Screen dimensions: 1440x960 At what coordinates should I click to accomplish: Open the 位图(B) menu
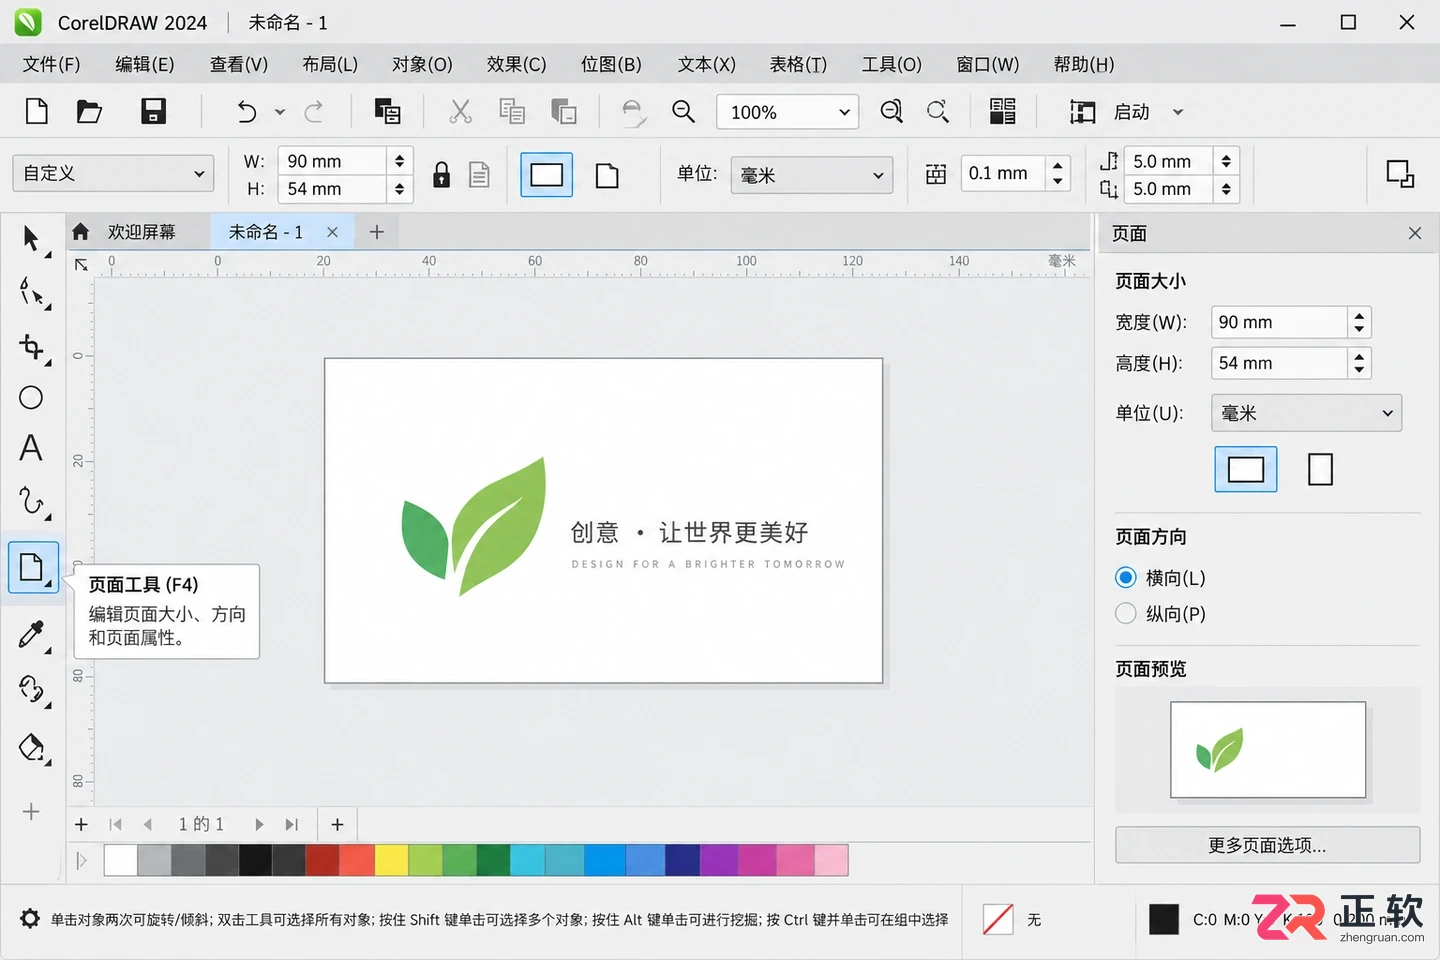pyautogui.click(x=611, y=64)
